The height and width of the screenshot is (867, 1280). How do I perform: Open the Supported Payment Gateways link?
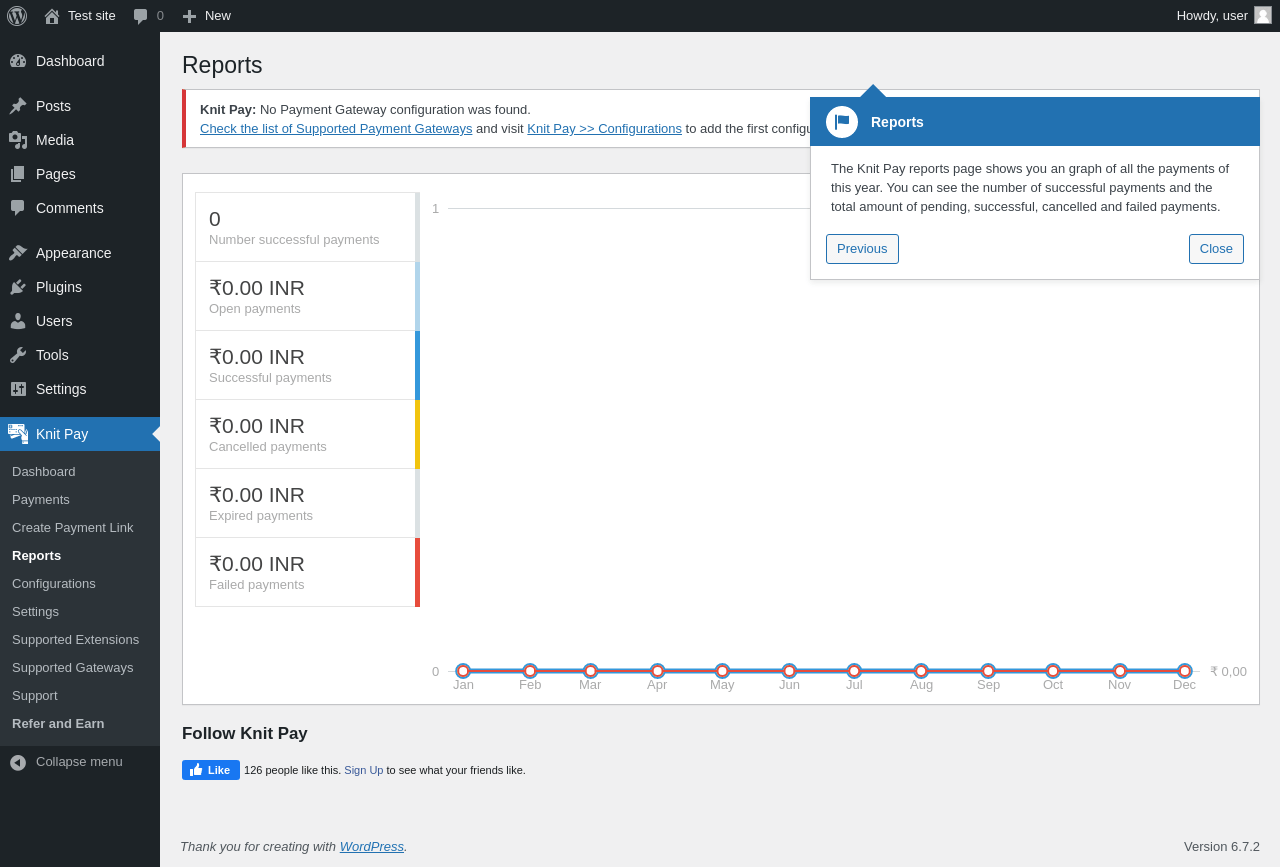coord(336,128)
